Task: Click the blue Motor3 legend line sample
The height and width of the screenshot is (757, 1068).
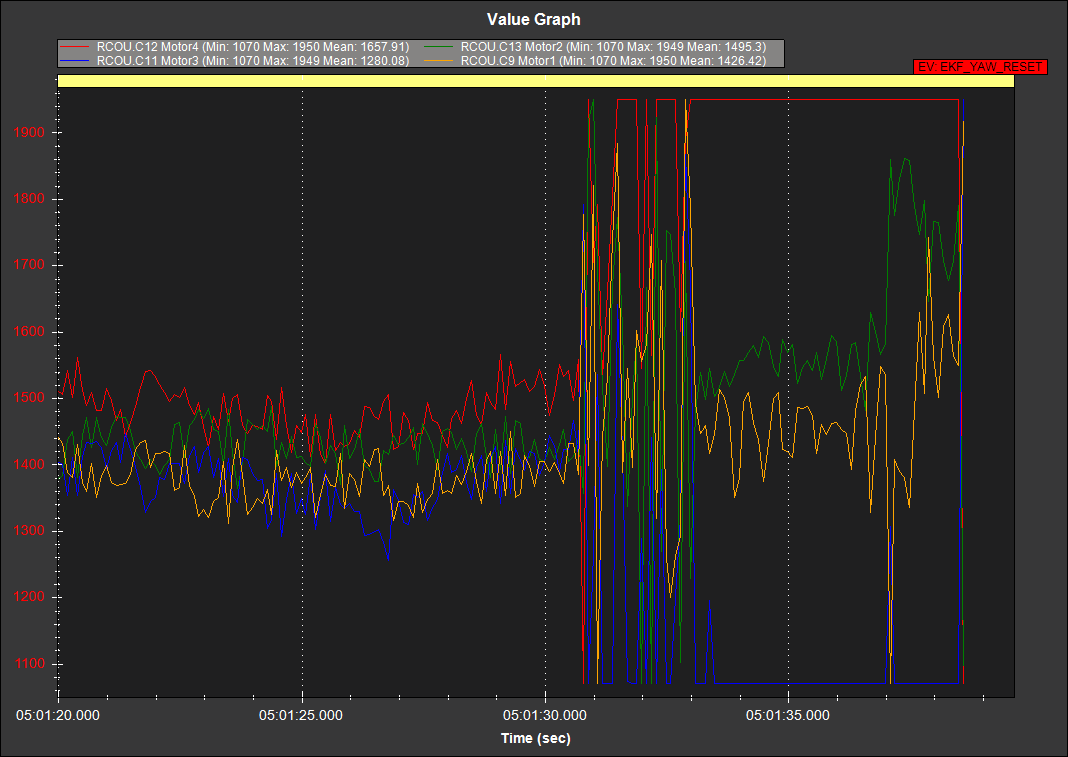Action: coord(75,61)
